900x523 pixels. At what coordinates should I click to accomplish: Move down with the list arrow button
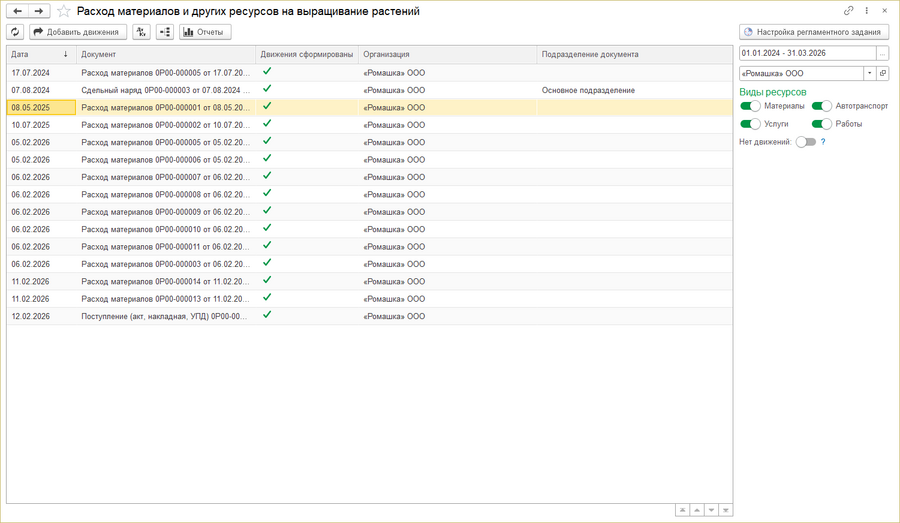(x=712, y=510)
